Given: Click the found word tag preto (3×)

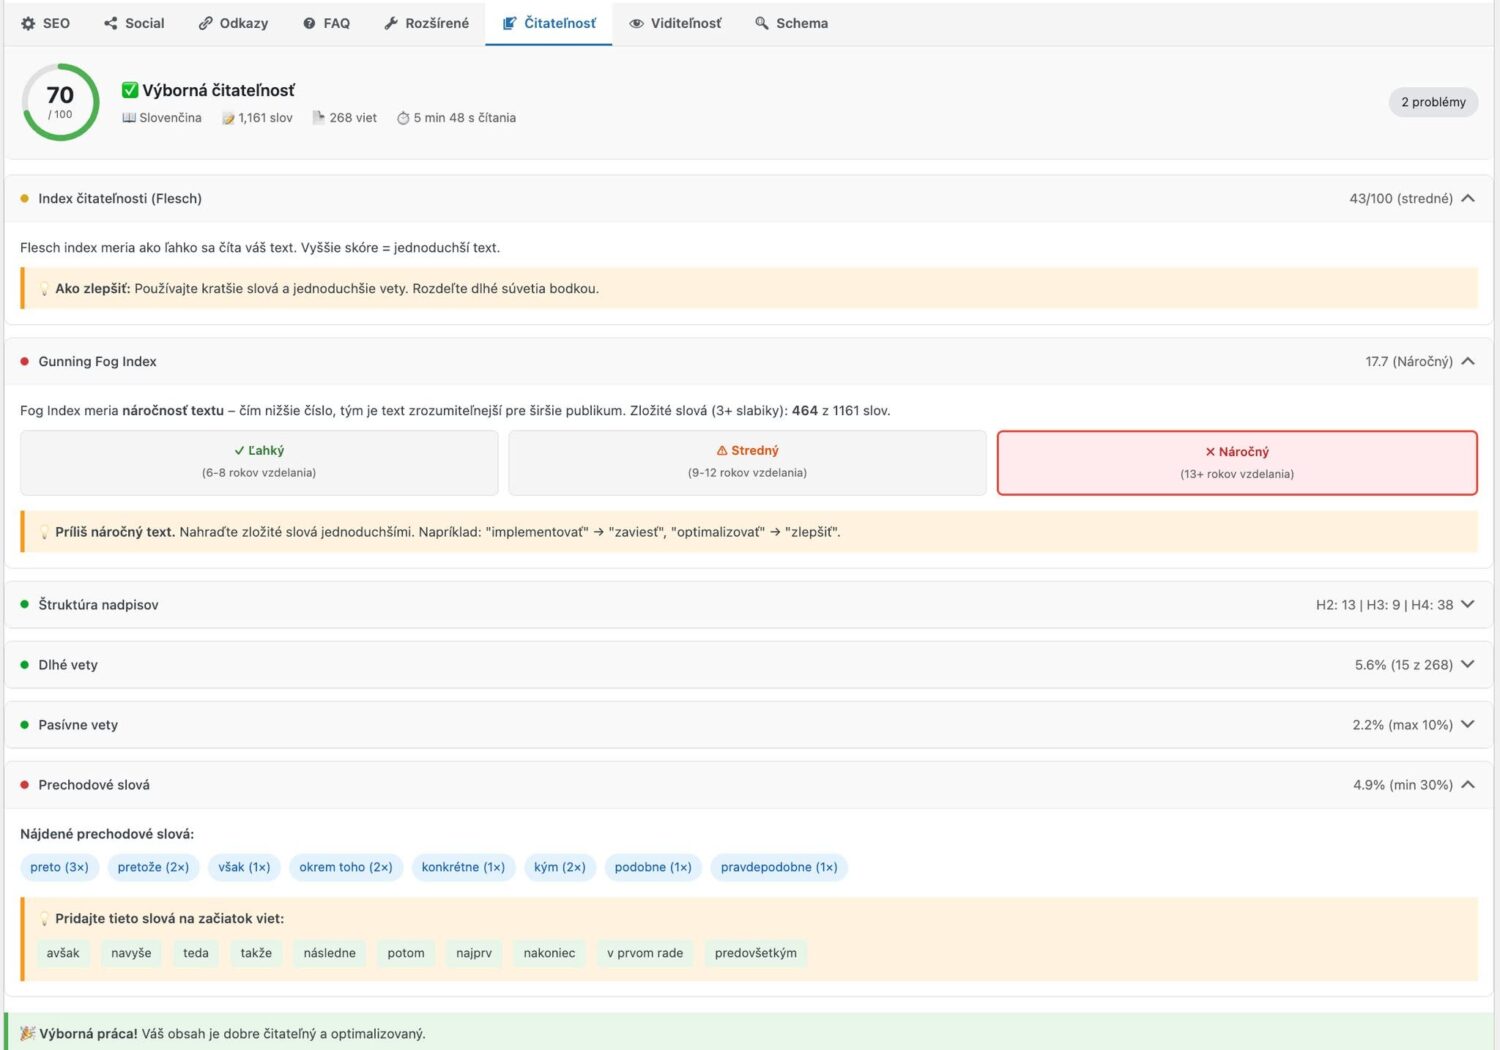Looking at the screenshot, I should (x=59, y=867).
